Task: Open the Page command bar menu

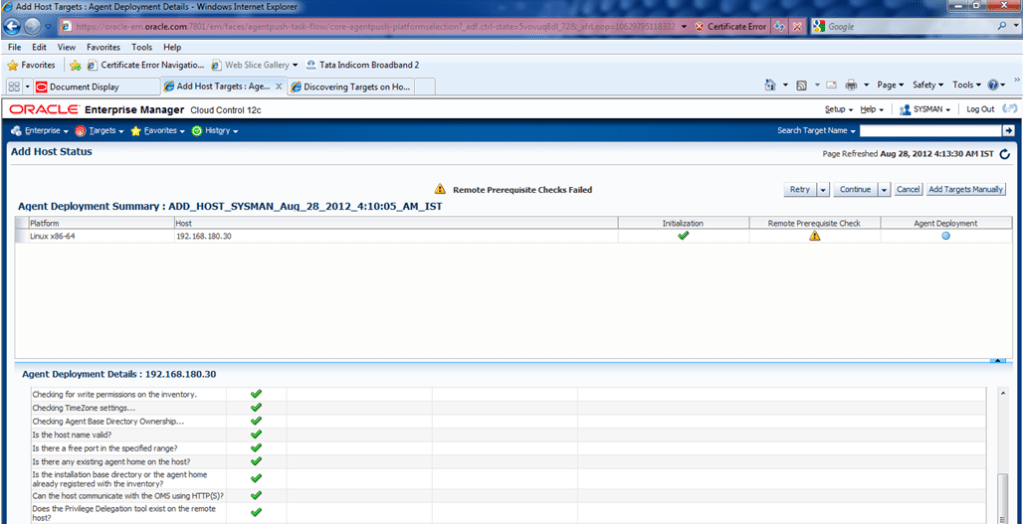Action: tap(890, 85)
